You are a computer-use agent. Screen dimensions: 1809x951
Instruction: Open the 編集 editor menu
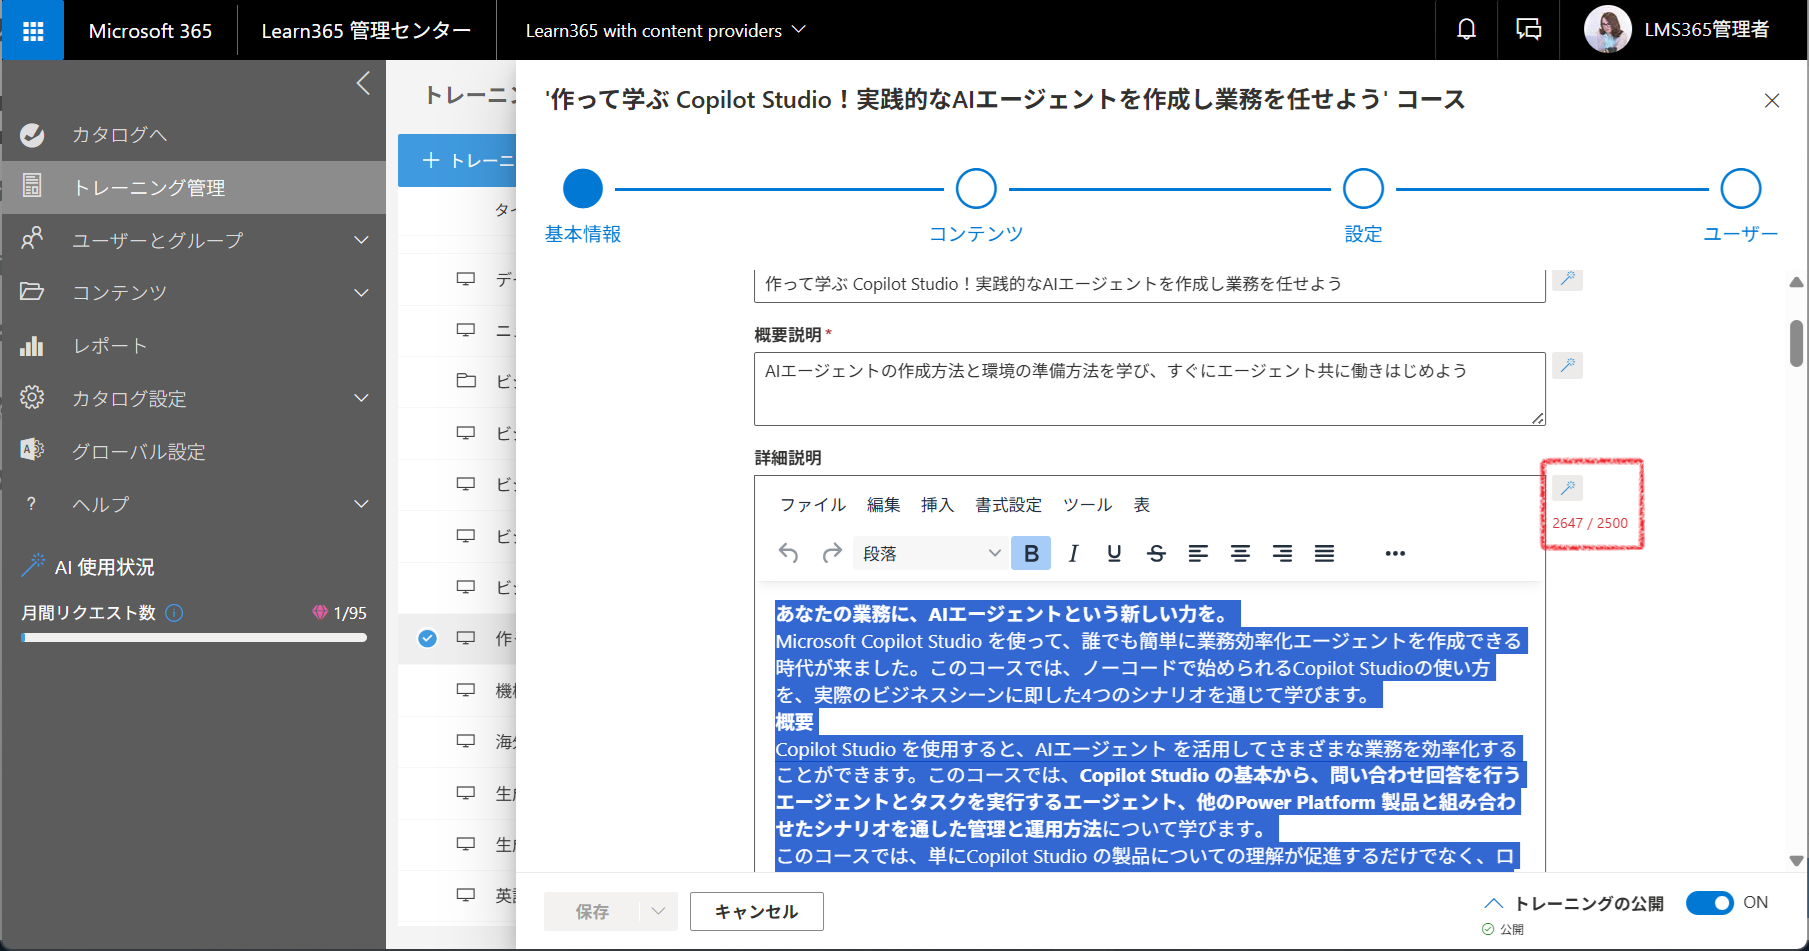(x=883, y=505)
